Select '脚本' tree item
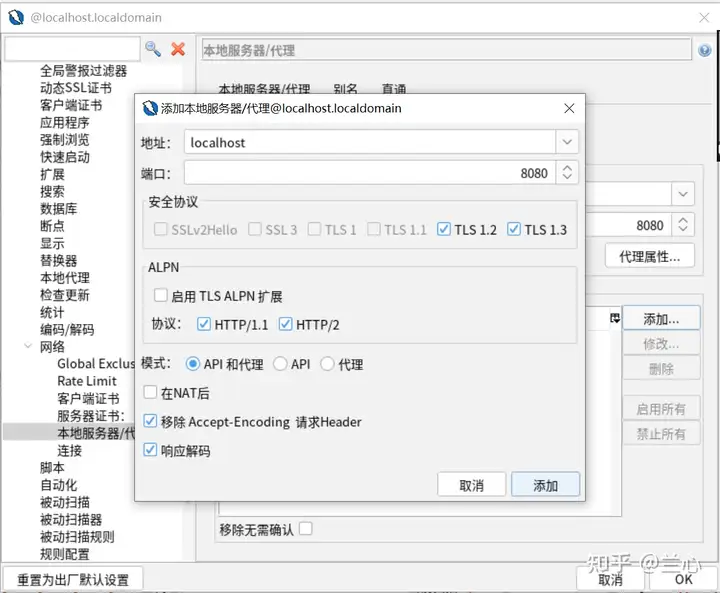This screenshot has width=720, height=593. (52, 468)
